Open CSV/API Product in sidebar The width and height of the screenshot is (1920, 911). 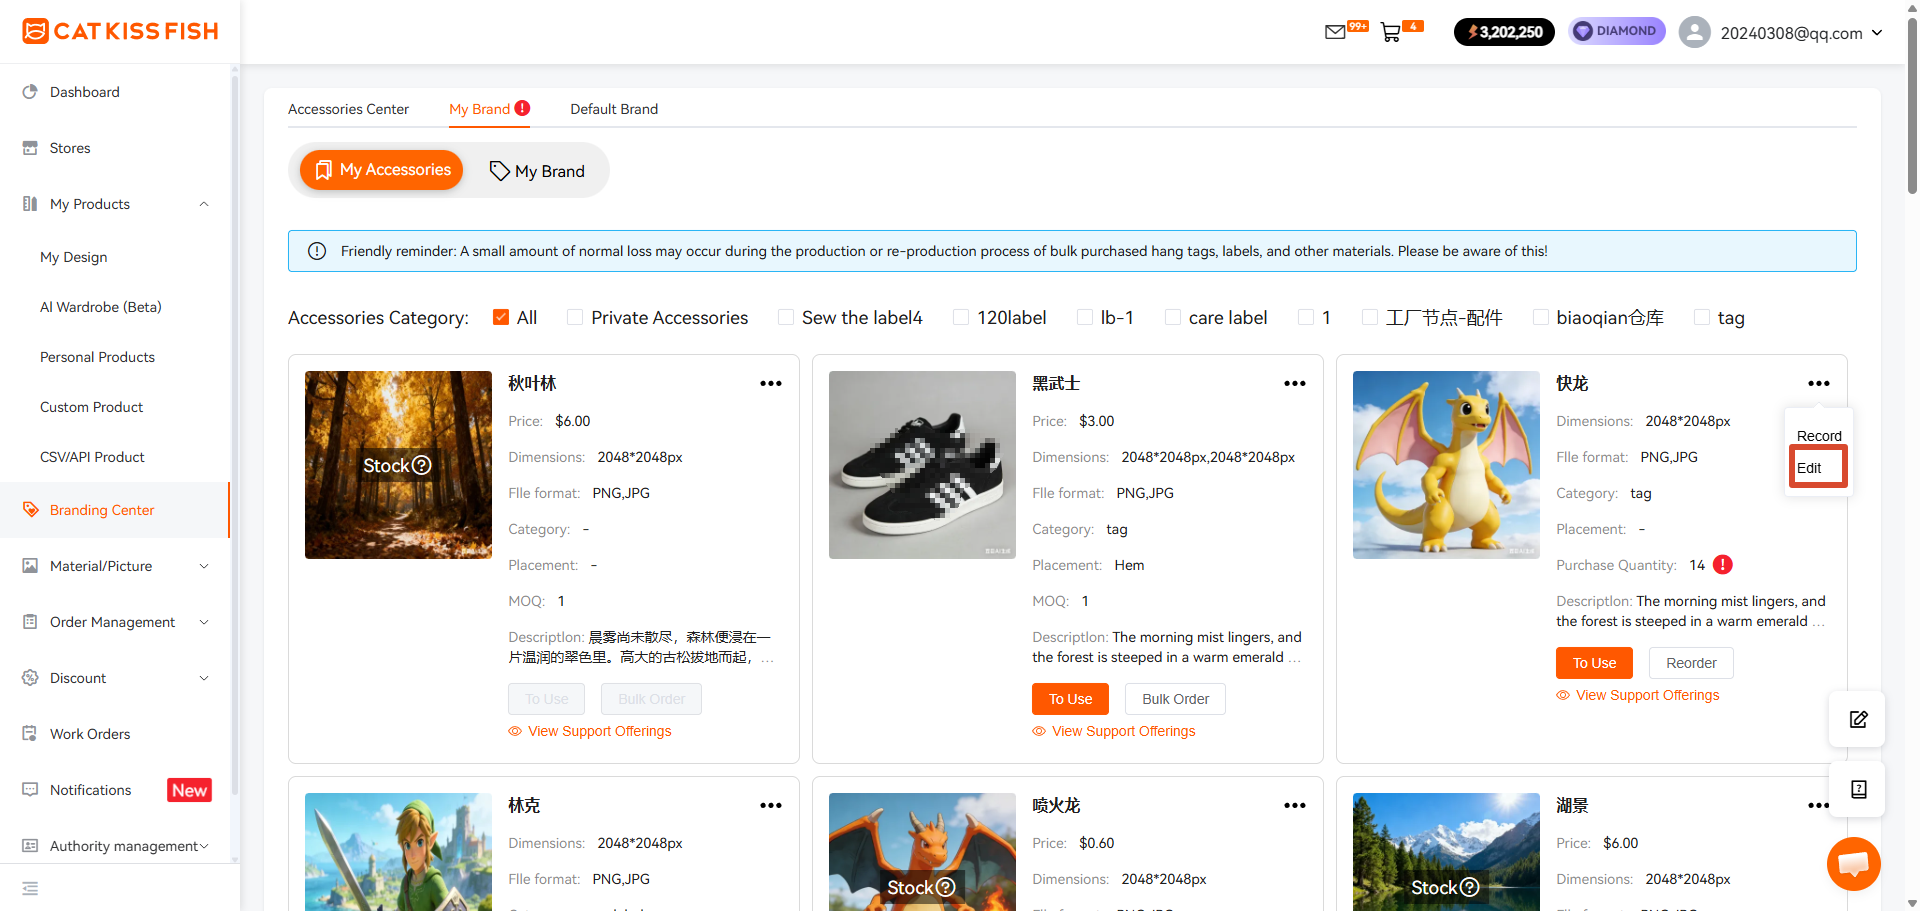pyautogui.click(x=92, y=457)
